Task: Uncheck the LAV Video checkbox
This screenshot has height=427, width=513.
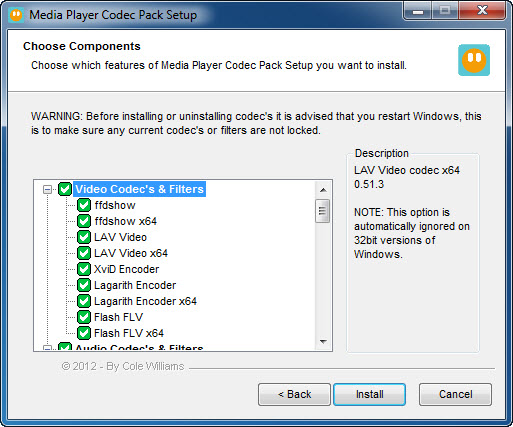Action: [x=84, y=237]
